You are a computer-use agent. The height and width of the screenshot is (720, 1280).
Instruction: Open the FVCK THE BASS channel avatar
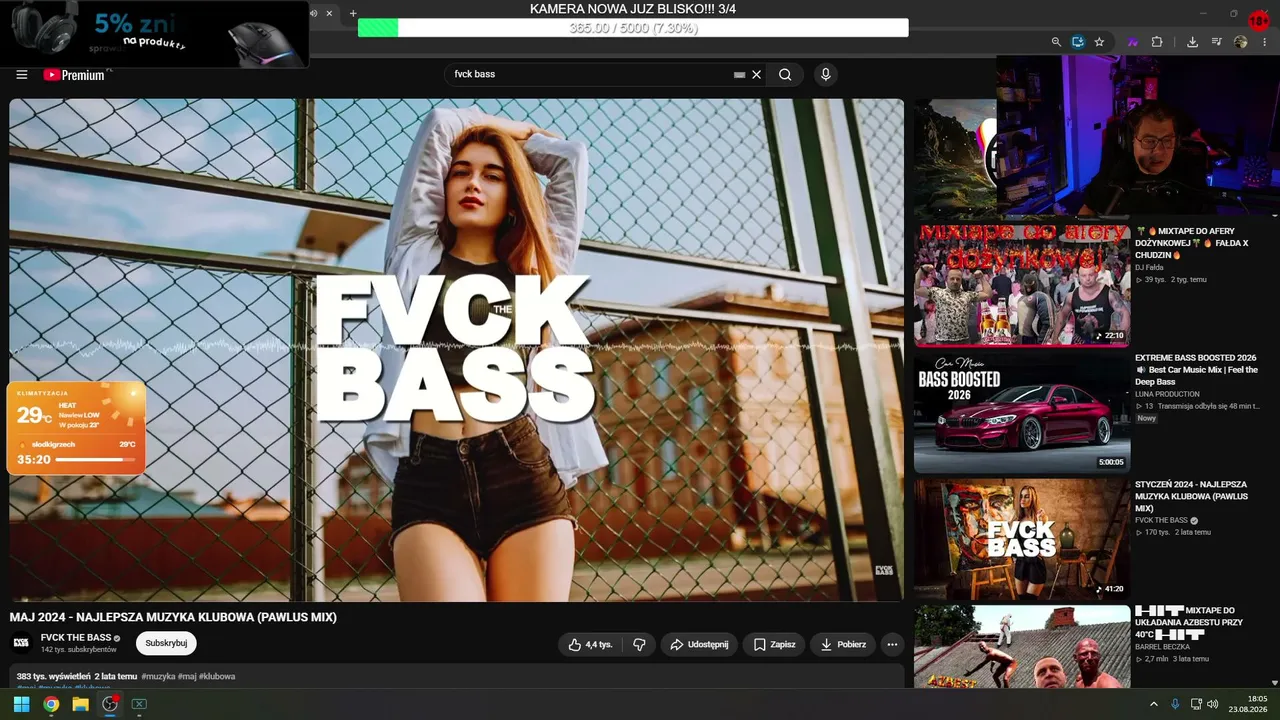point(21,643)
